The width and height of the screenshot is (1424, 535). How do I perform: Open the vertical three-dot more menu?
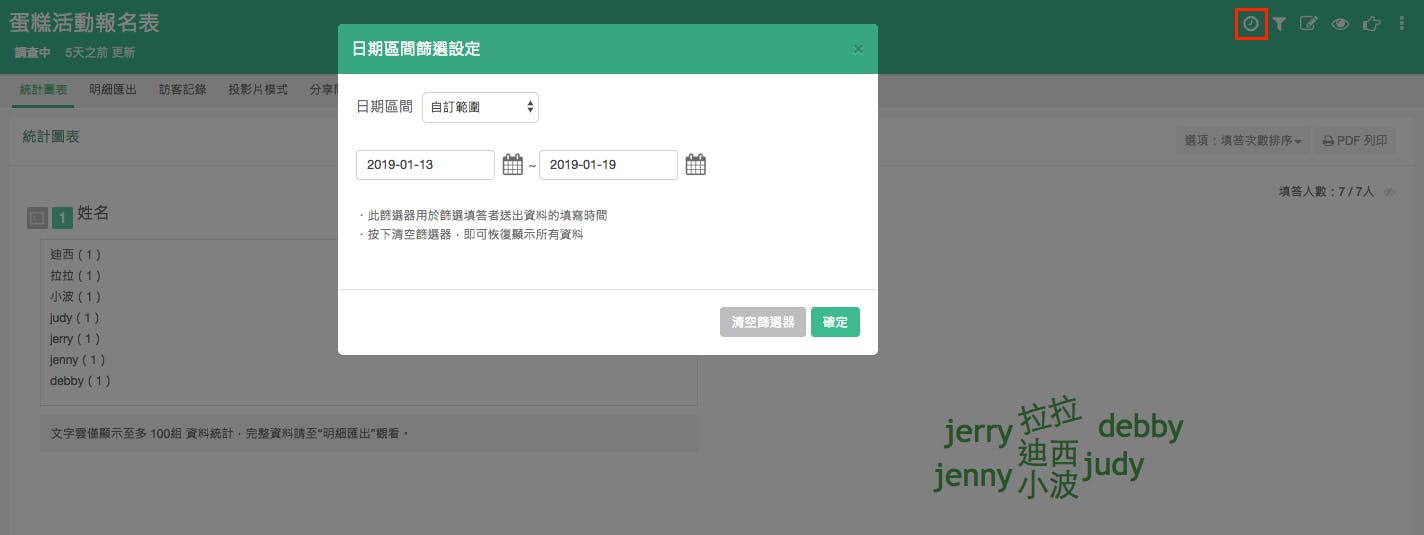click(1402, 23)
